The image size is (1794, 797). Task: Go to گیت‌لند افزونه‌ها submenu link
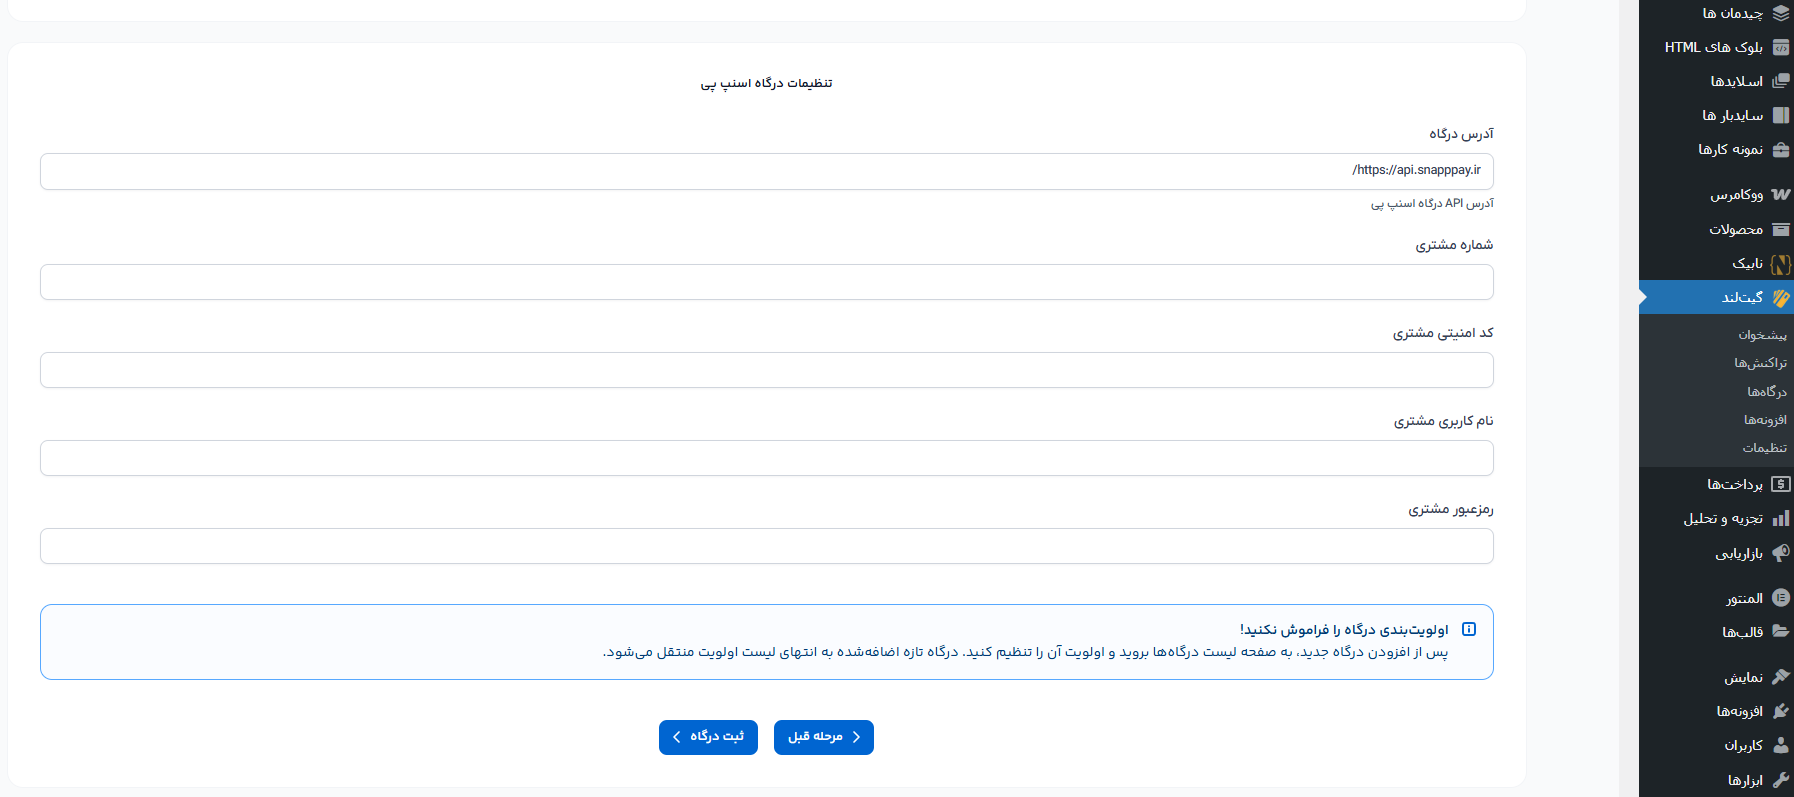coord(1765,419)
